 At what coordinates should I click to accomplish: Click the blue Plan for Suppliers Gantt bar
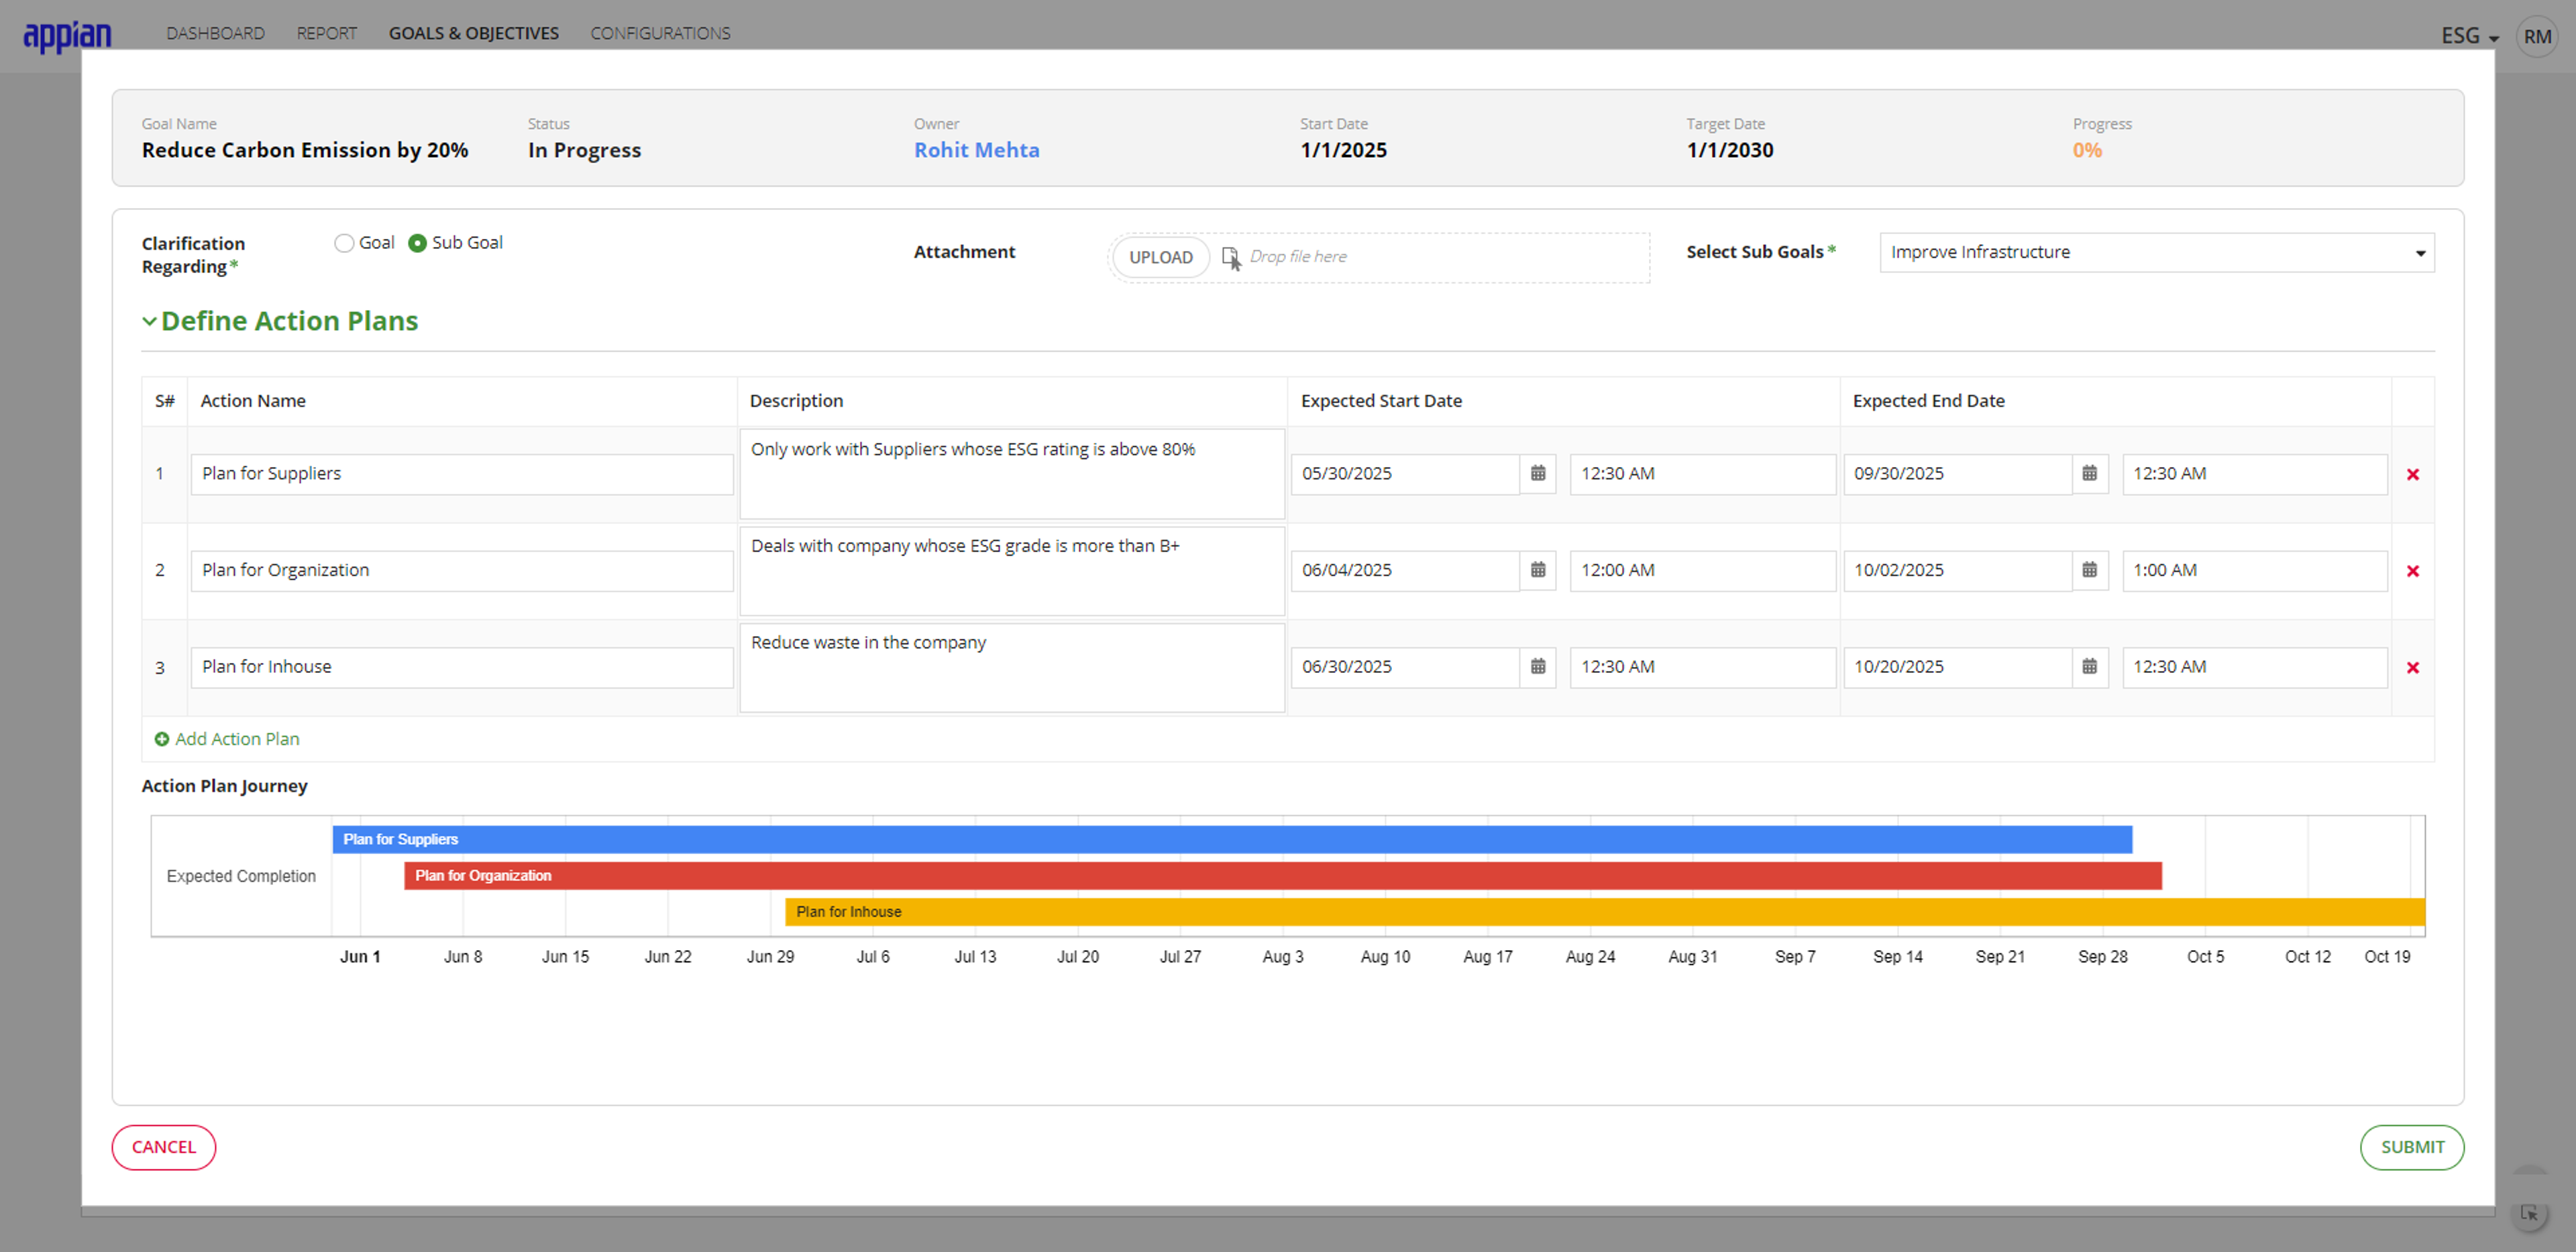click(1232, 839)
